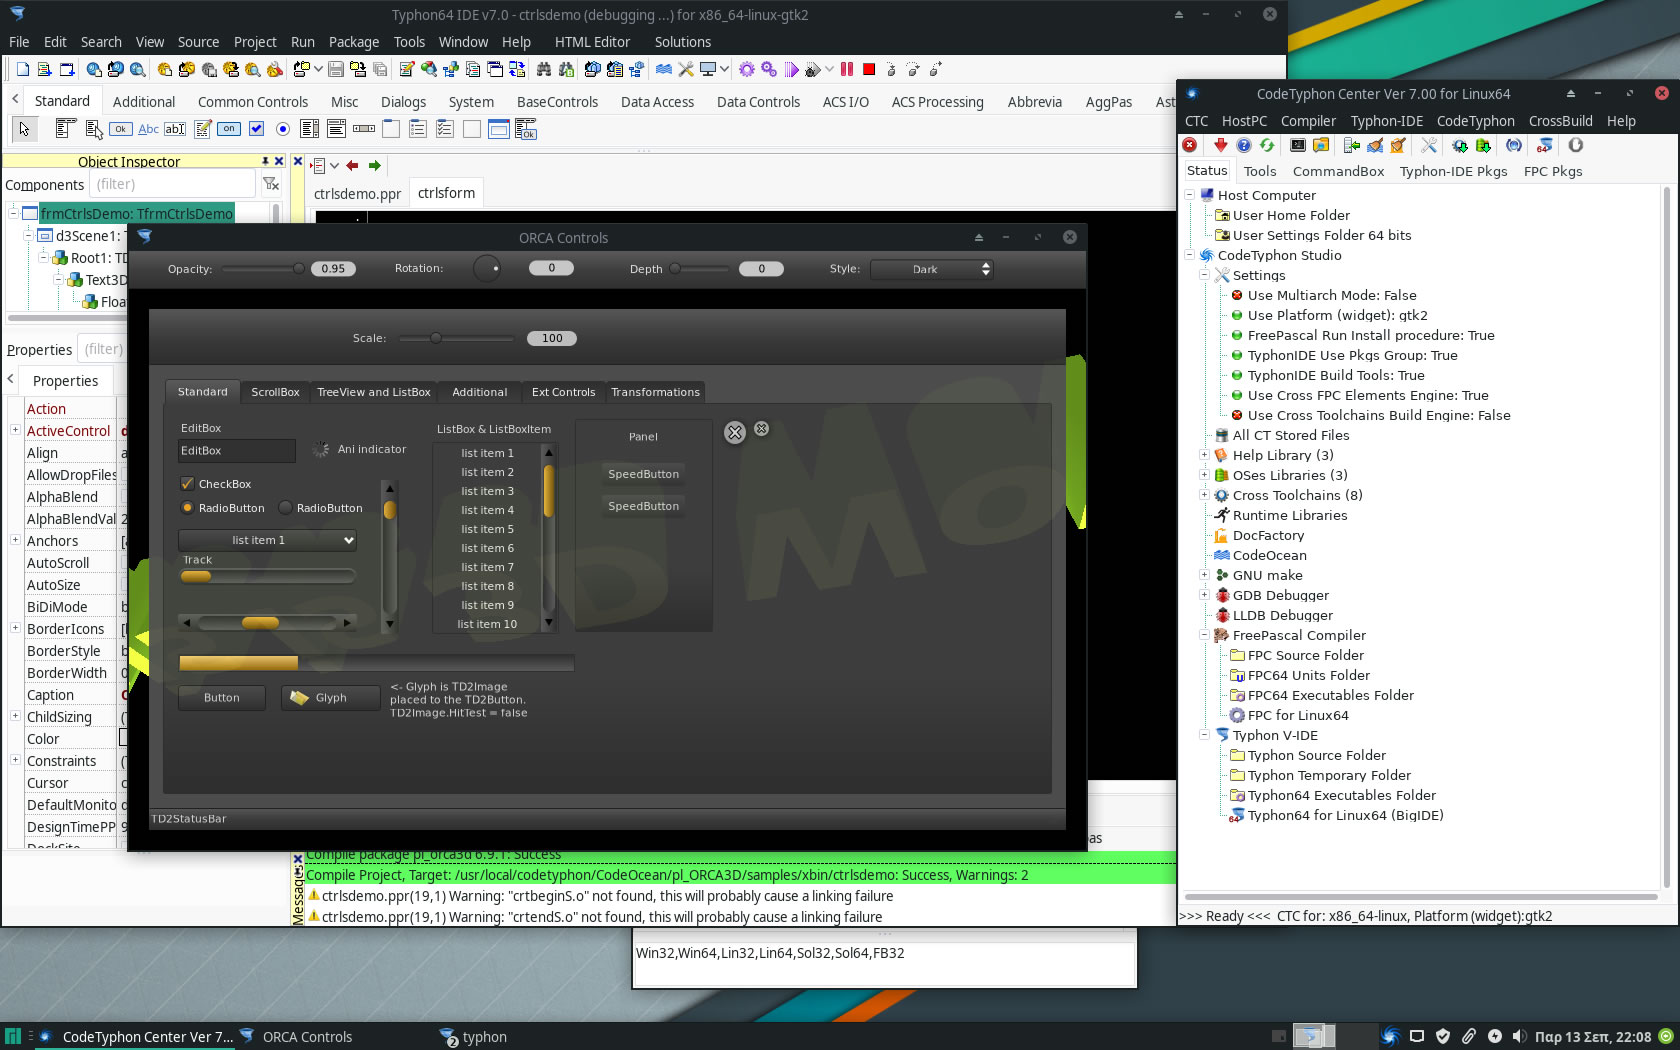Open the CrossBuild menu in CodeTyphon Center
Viewport: 1680px width, 1050px height.
(1560, 121)
